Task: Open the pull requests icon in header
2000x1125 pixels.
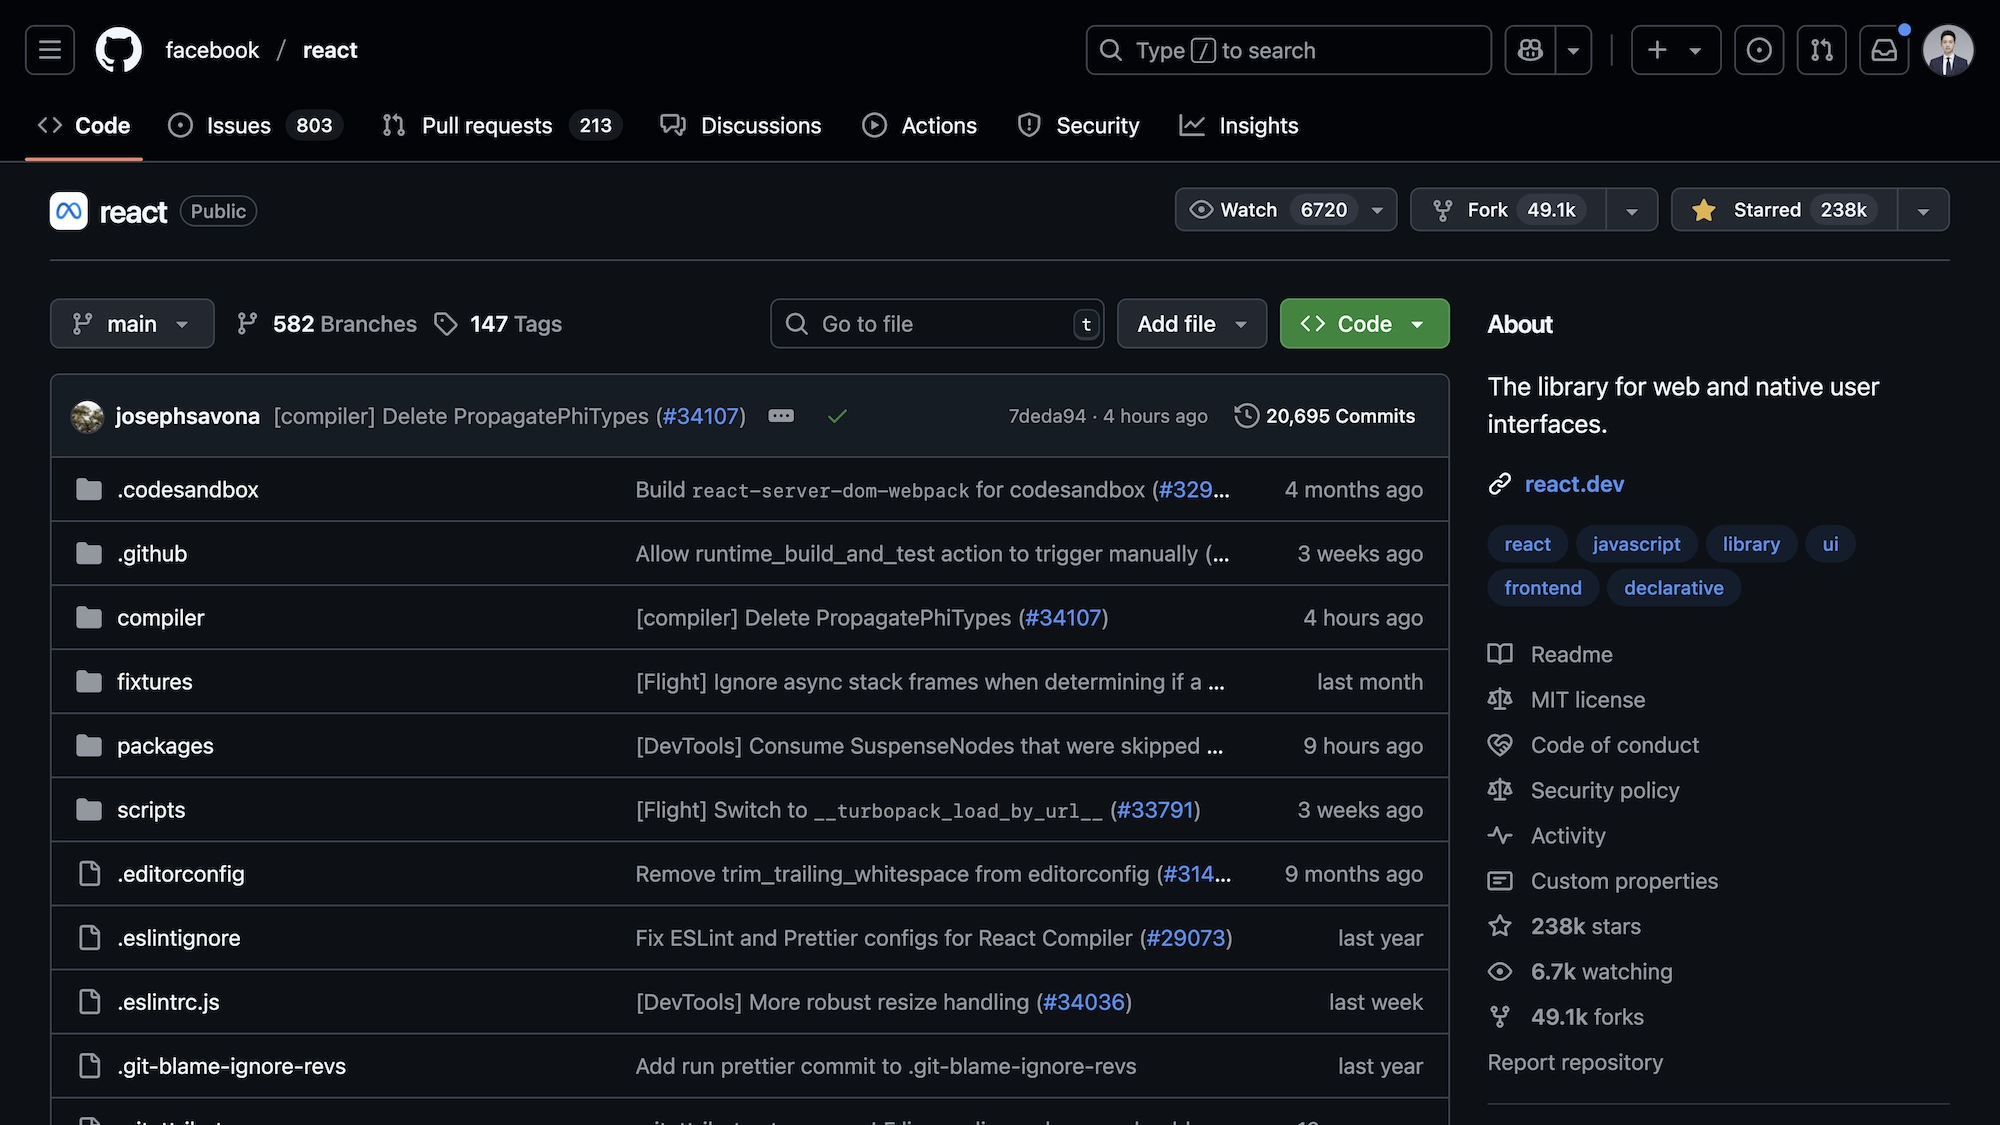Action: coord(1821,50)
